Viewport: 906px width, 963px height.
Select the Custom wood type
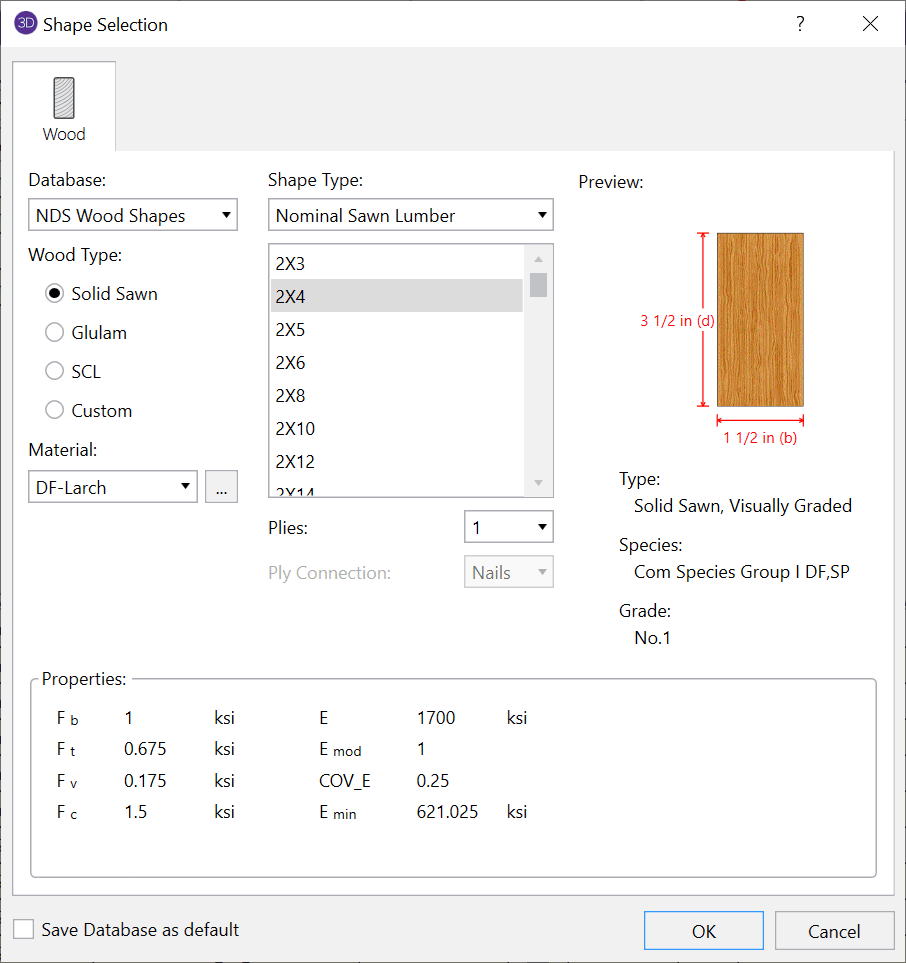55,411
